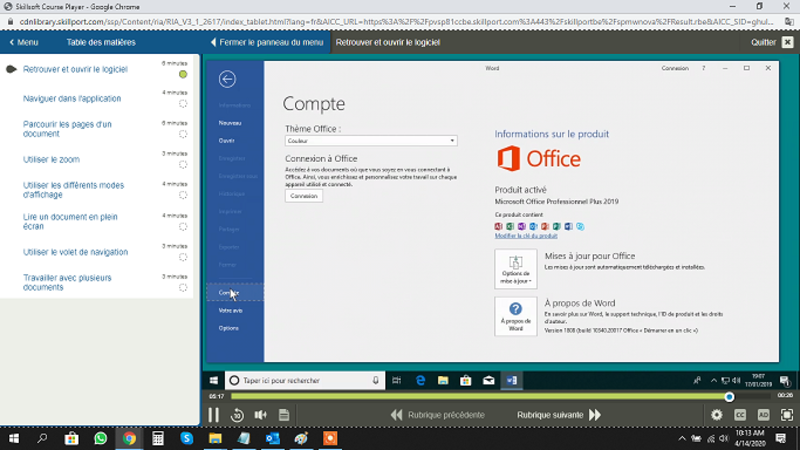Open the player settings gear
Image resolution: width=800 pixels, height=450 pixels.
(x=717, y=415)
